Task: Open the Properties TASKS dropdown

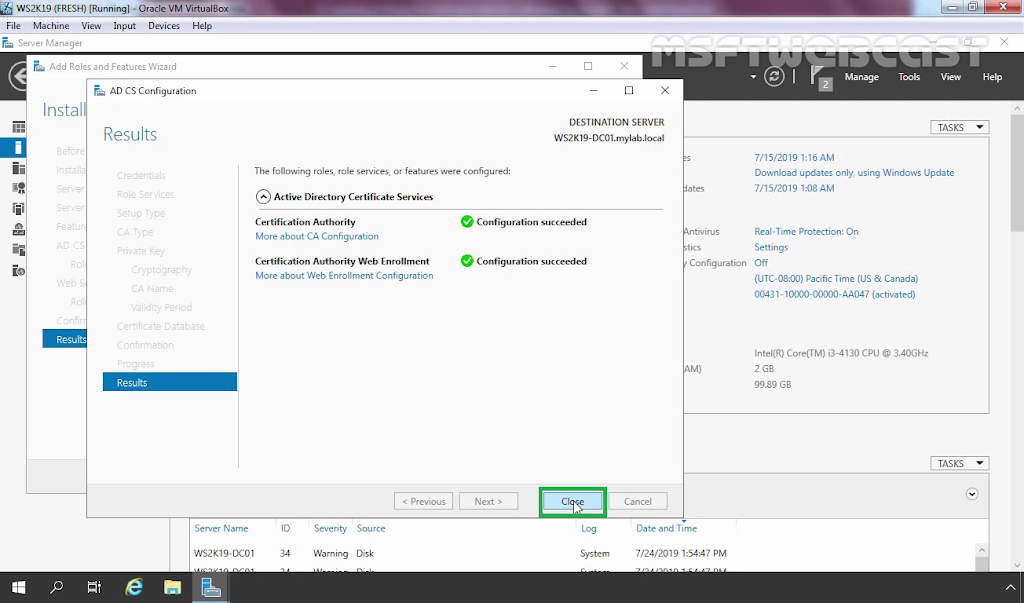Action: tap(959, 127)
